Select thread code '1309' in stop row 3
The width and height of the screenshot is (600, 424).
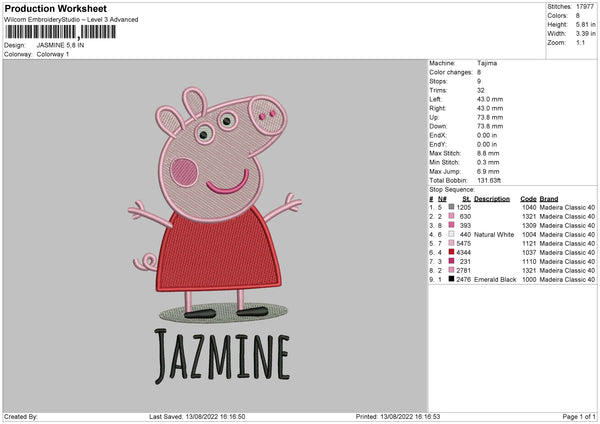point(529,225)
